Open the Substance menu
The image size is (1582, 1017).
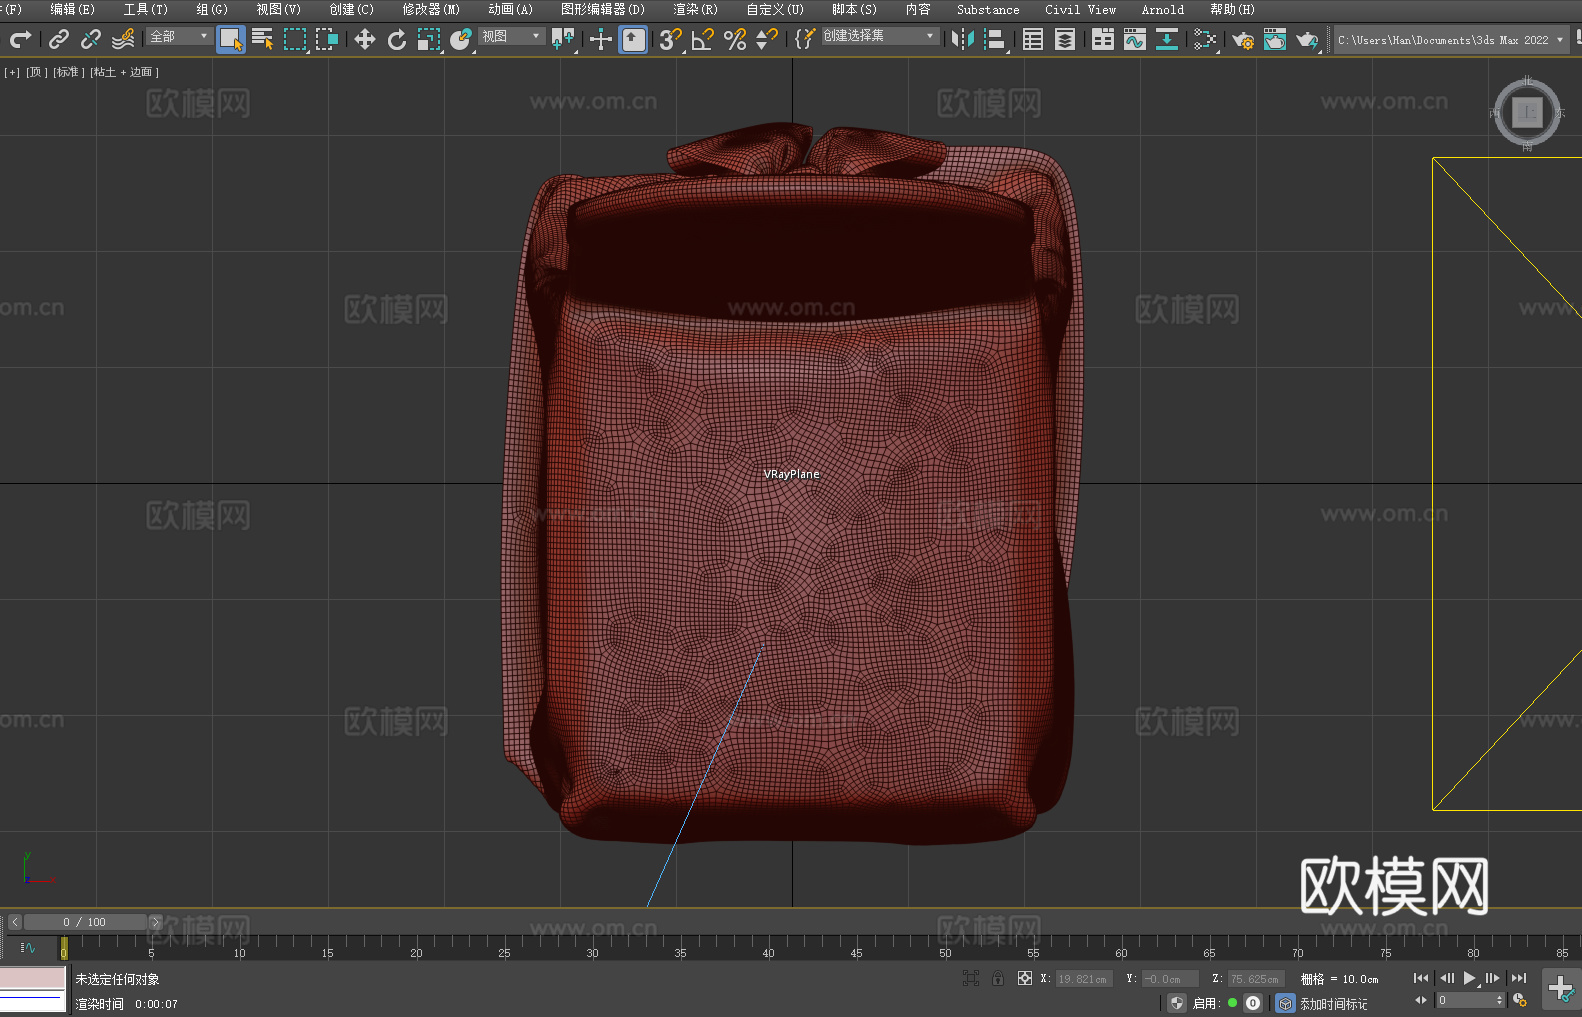coord(988,9)
